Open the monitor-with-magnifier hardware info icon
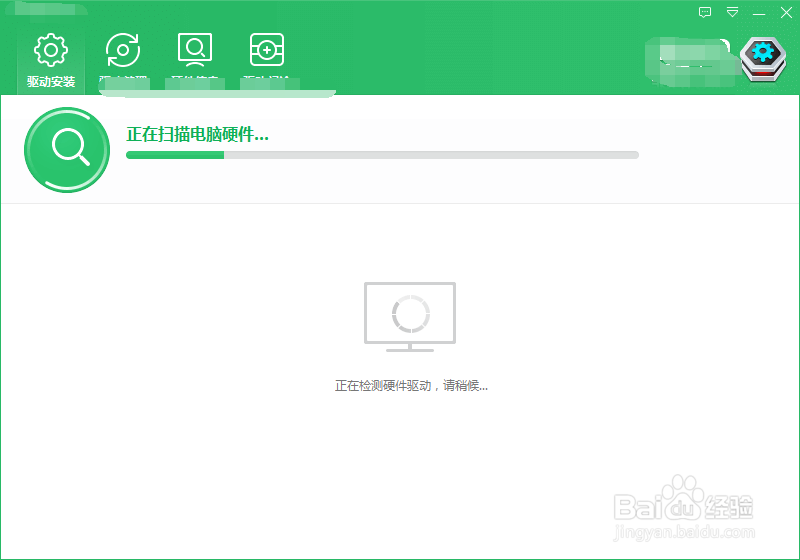Screen dimensions: 800x560 tap(195, 50)
